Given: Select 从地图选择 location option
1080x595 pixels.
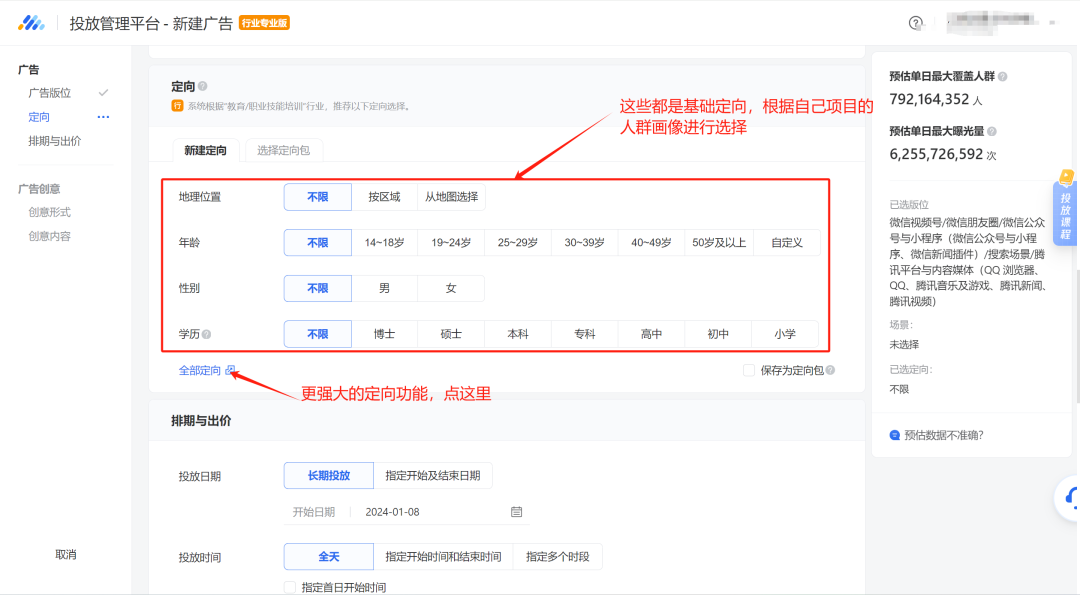Looking at the screenshot, I should [451, 197].
